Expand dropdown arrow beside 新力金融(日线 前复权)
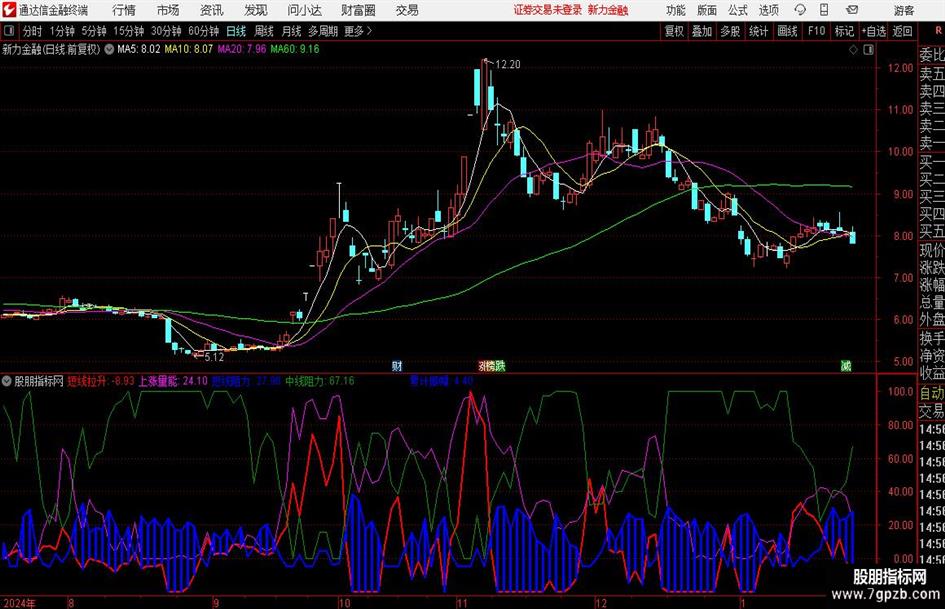 [109, 49]
